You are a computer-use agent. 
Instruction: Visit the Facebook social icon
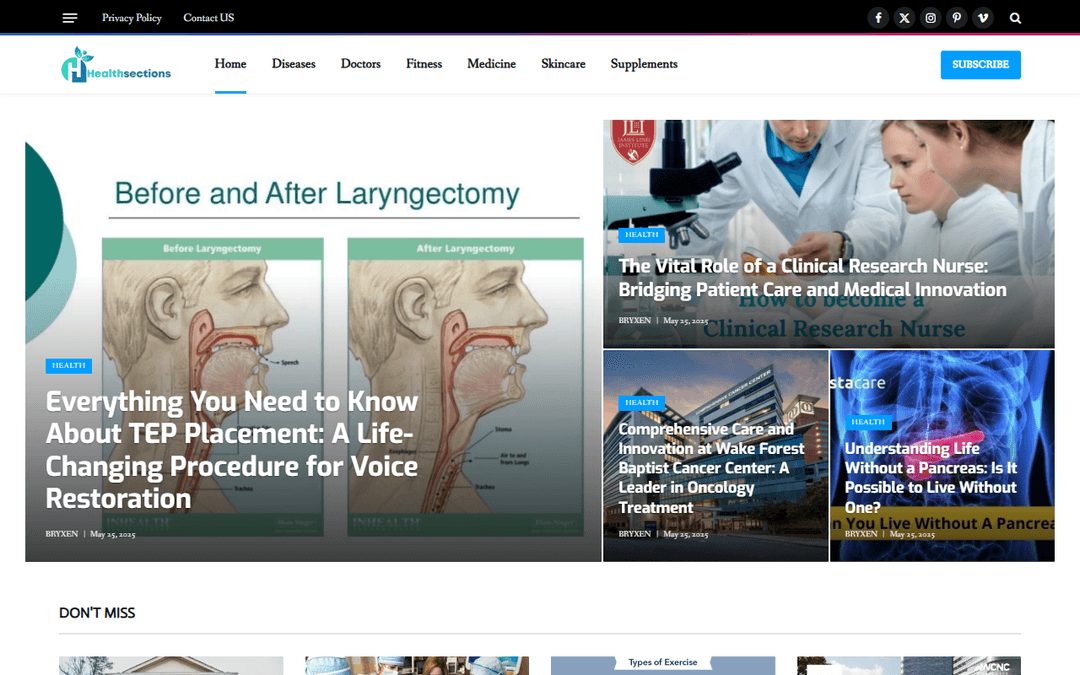click(x=878, y=18)
